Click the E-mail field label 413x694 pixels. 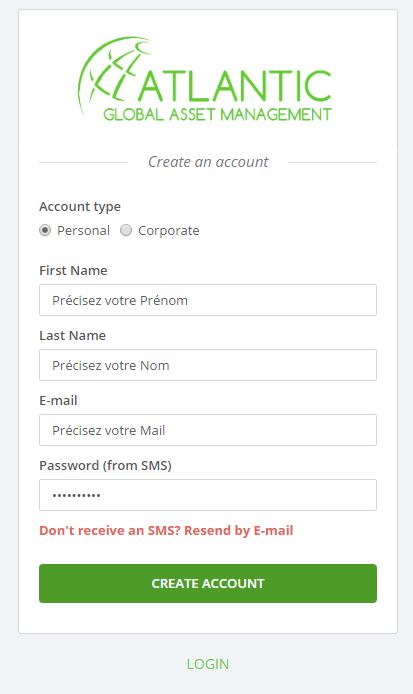pyautogui.click(x=58, y=401)
